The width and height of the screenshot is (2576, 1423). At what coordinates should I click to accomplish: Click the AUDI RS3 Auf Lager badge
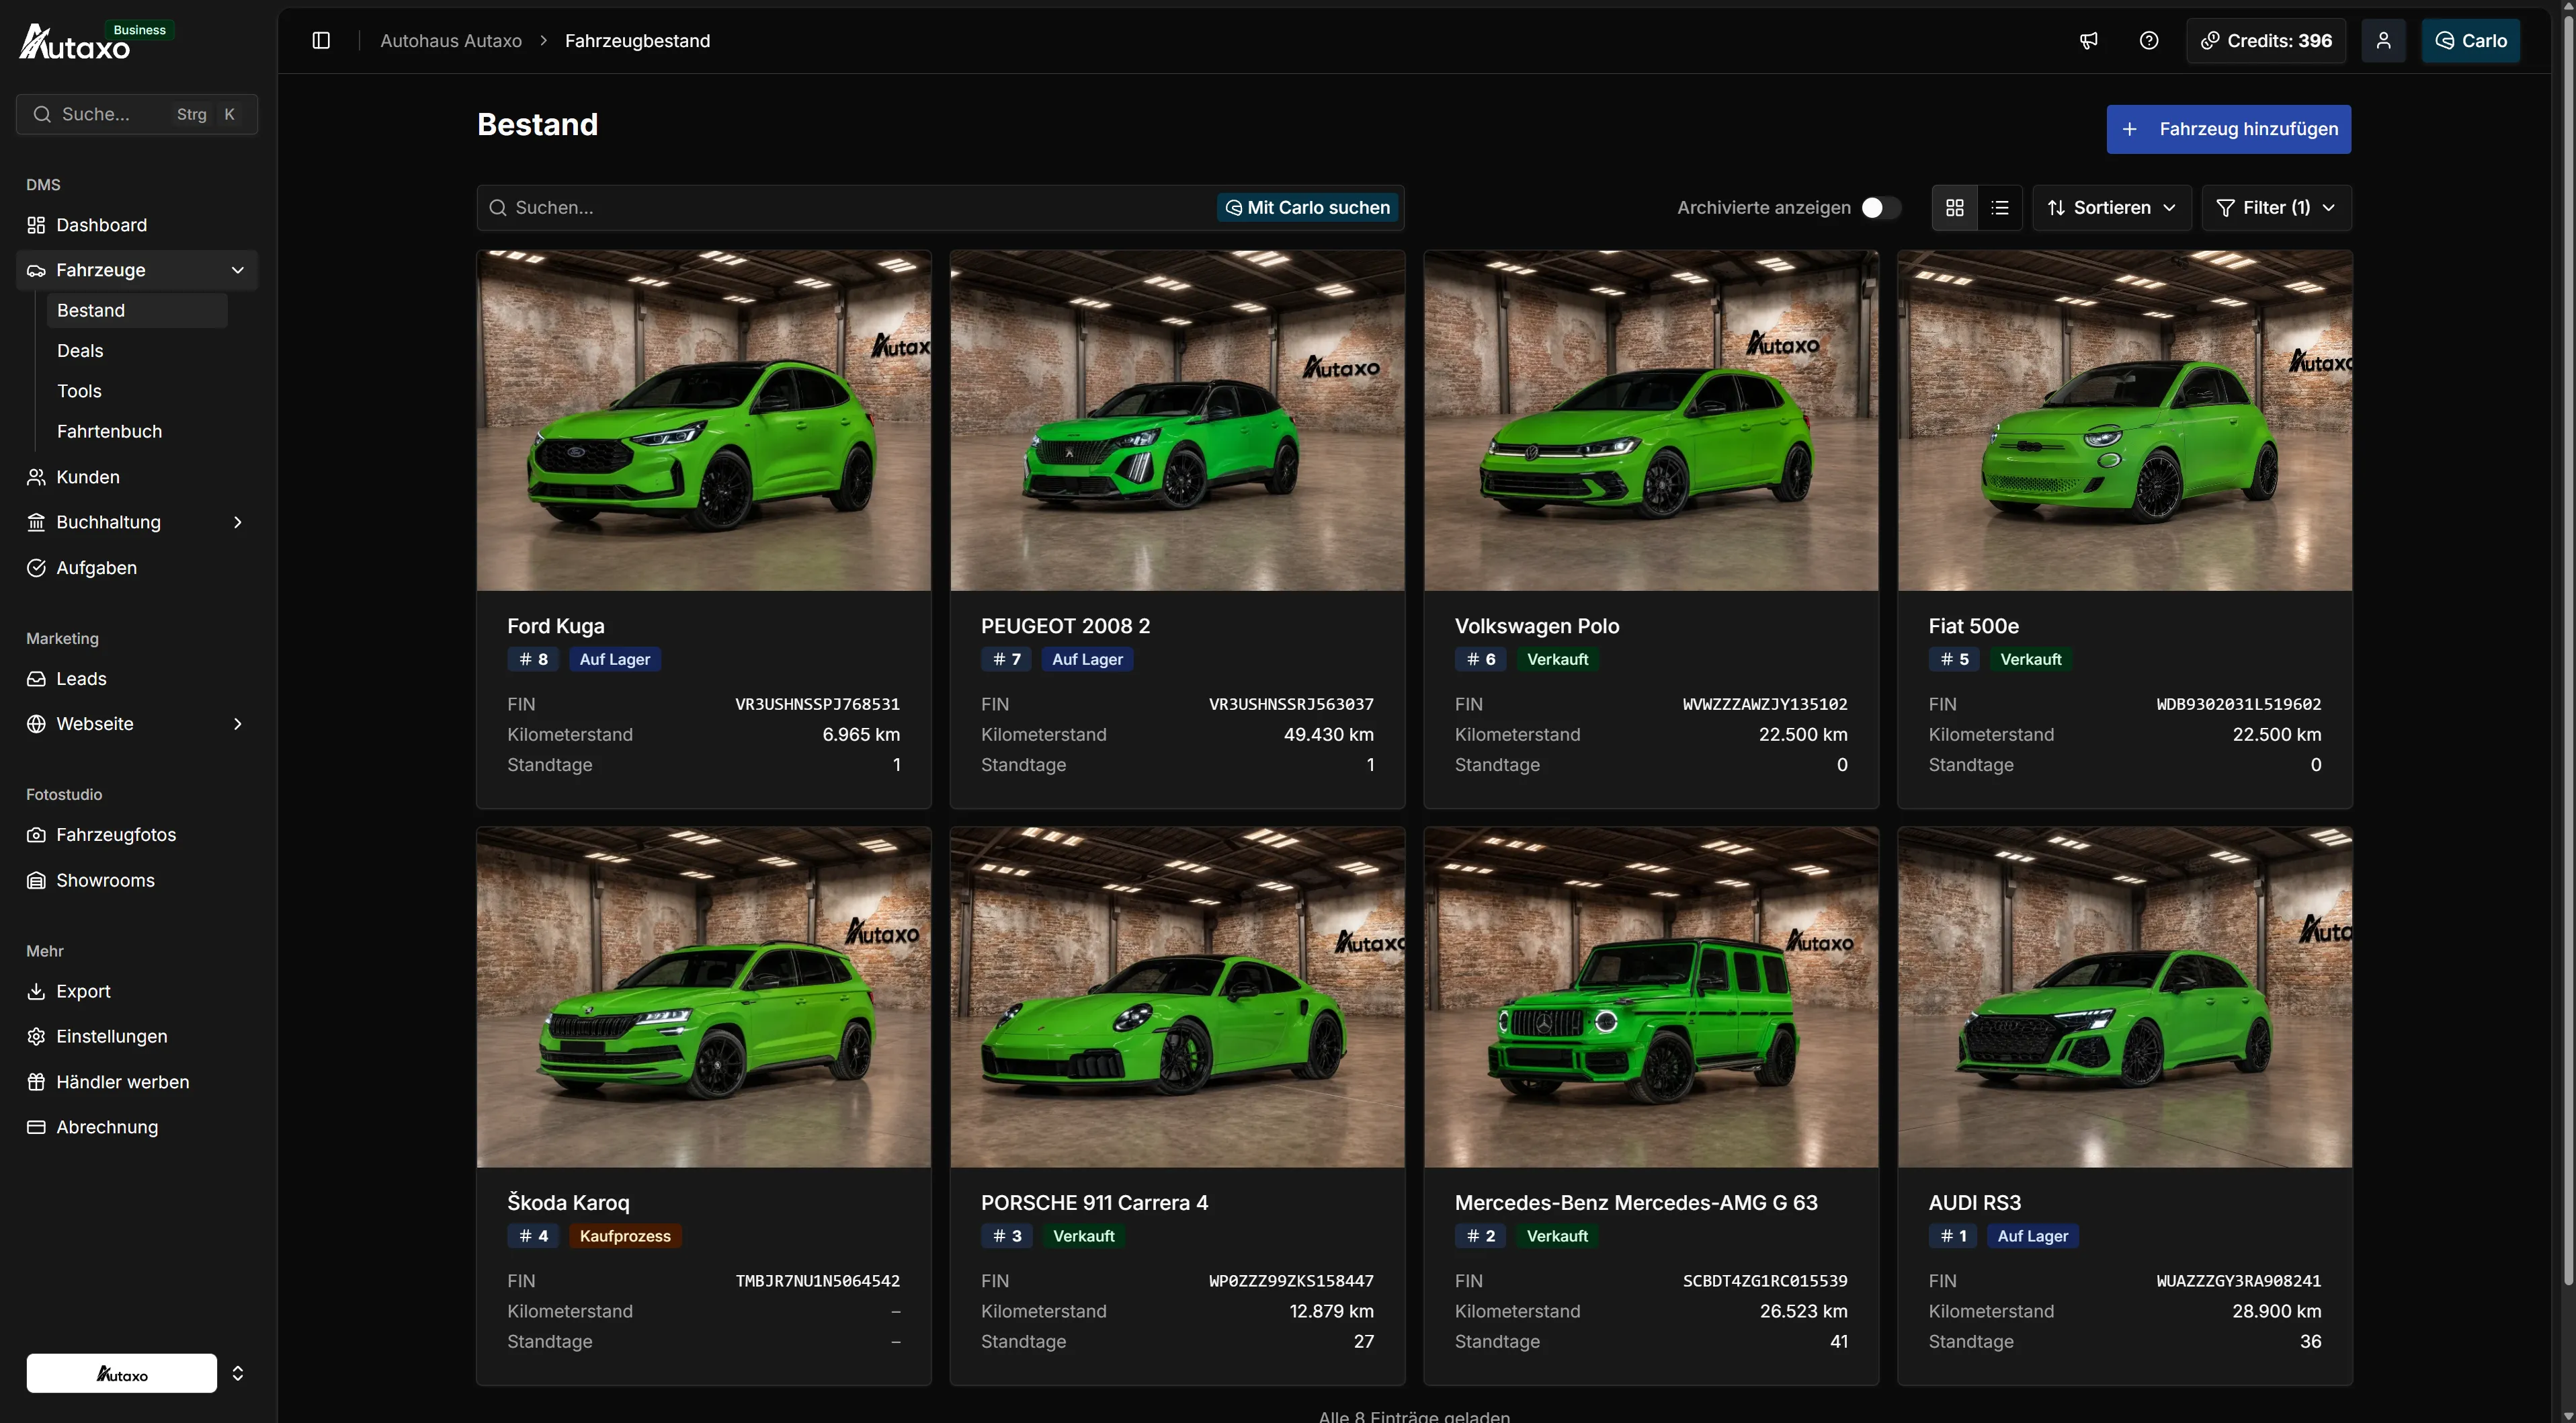2033,1236
